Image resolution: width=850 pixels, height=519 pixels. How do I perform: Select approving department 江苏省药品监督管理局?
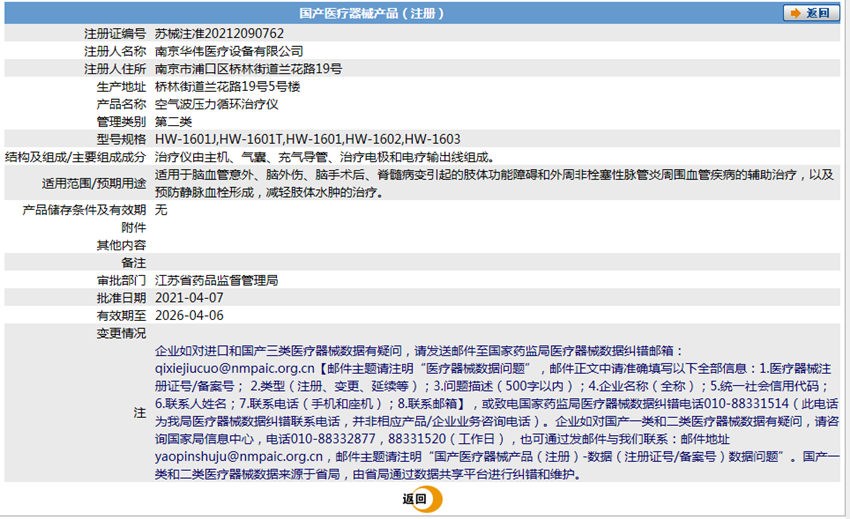pos(216,280)
